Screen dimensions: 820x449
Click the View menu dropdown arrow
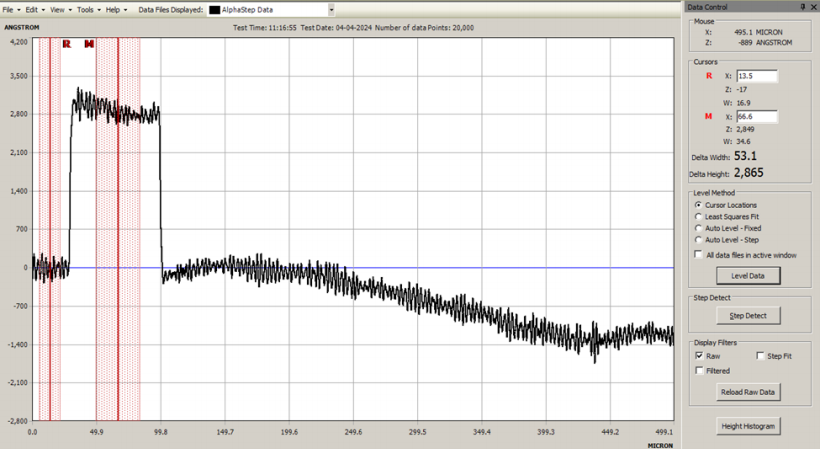[70, 10]
